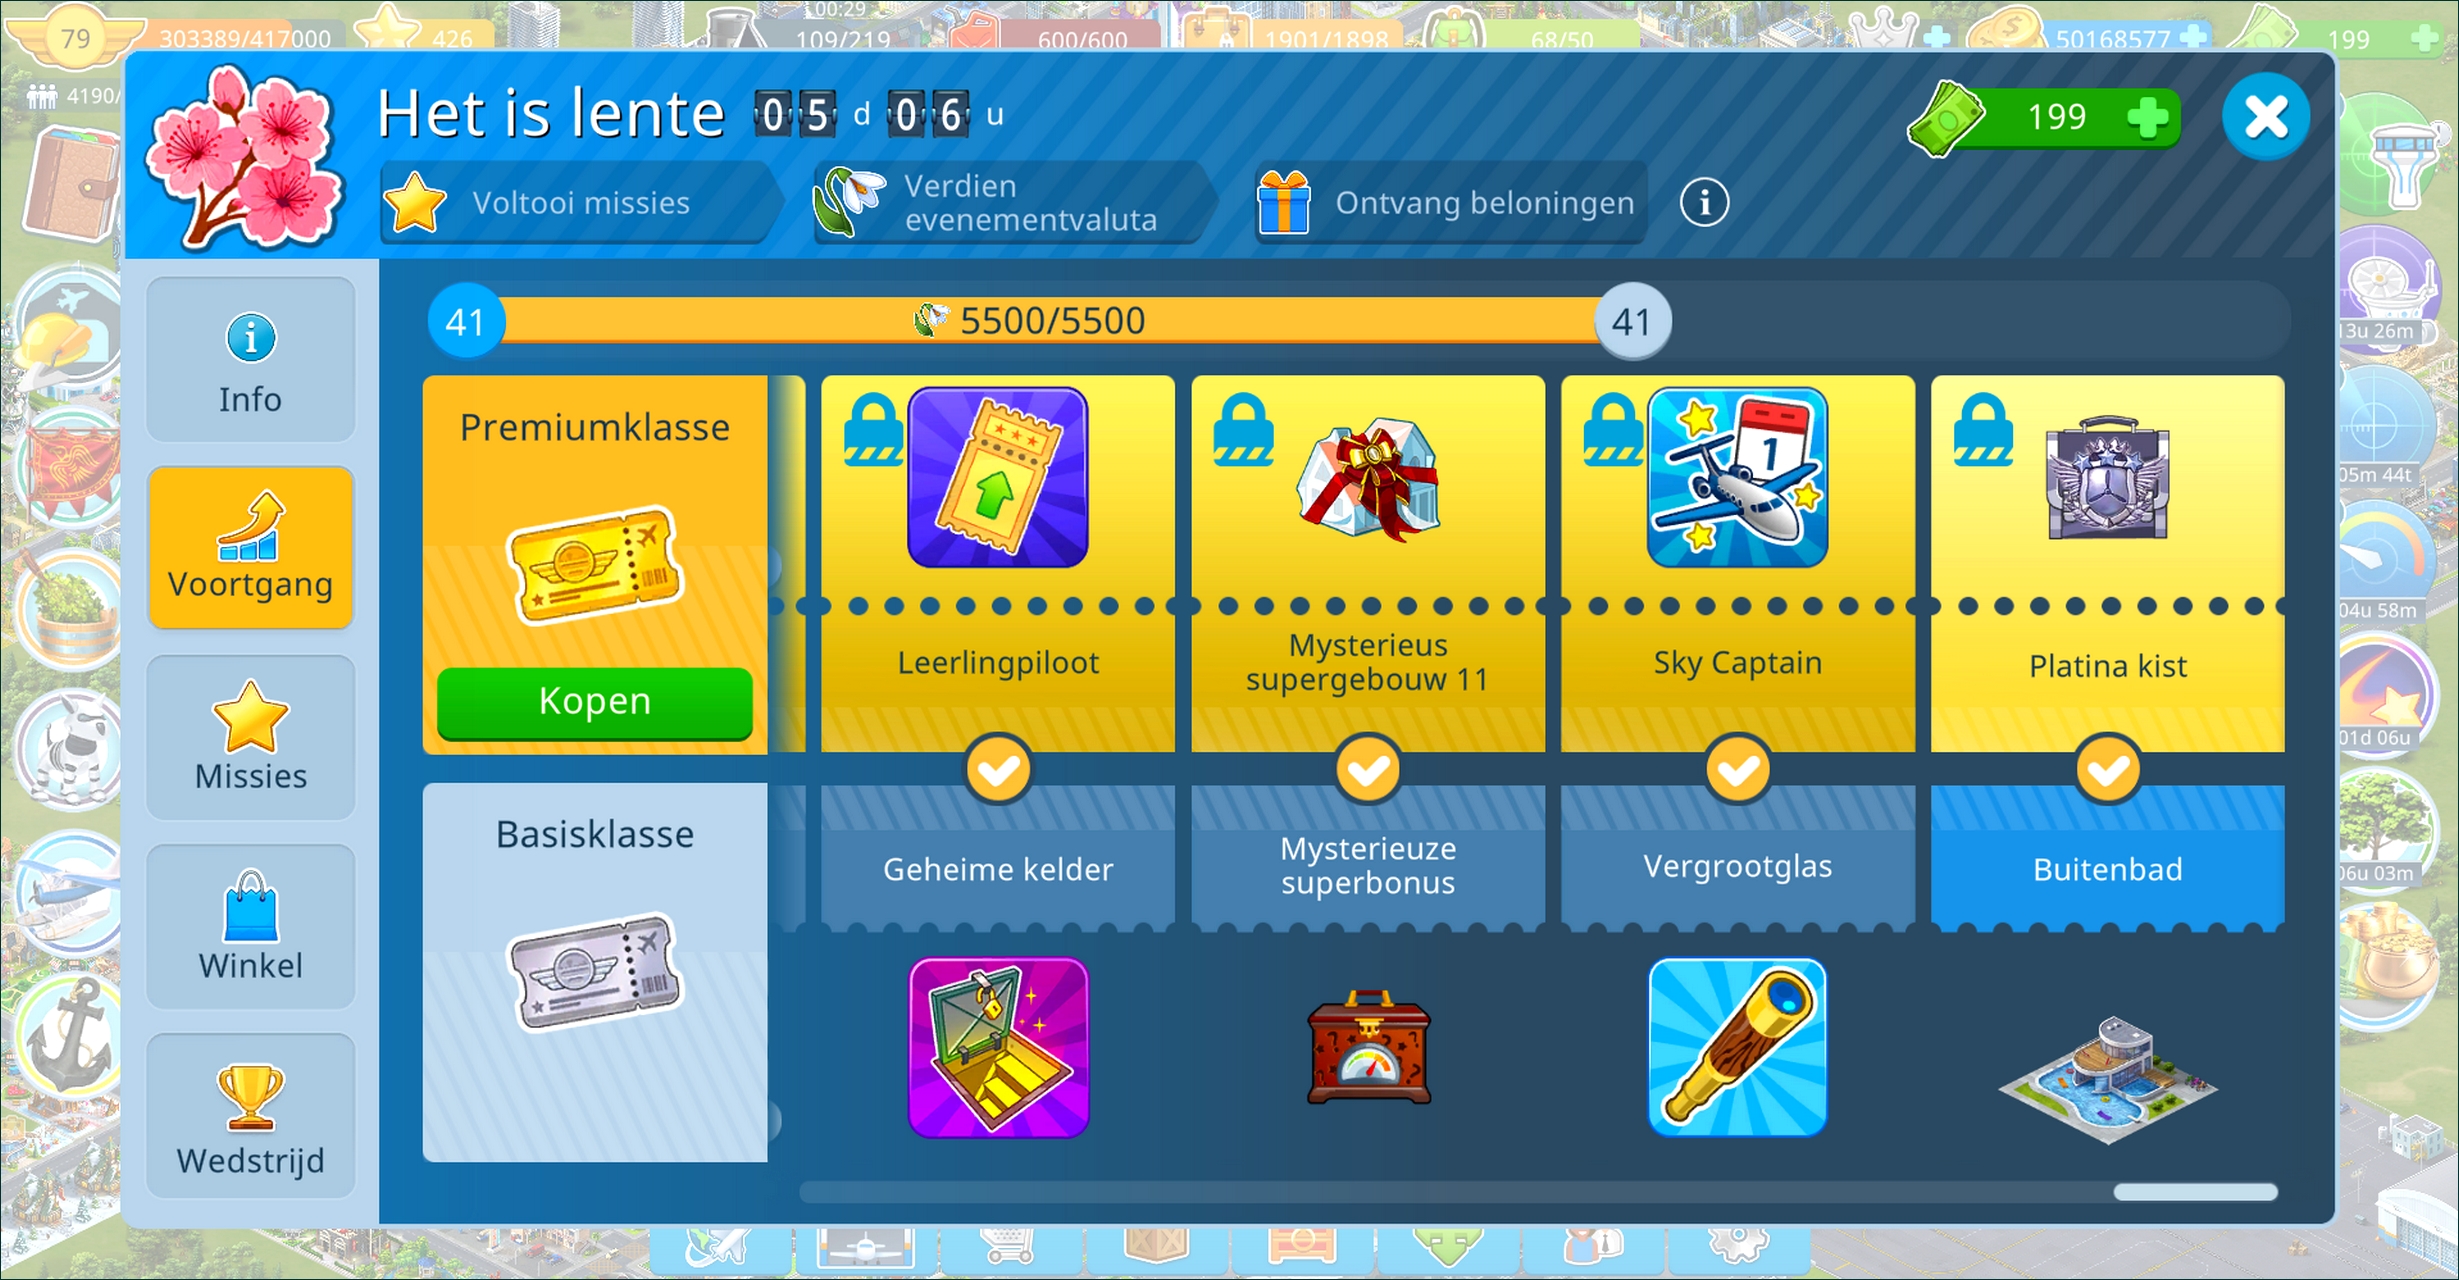
Task: Click the Ontvang beloningen step
Action: [1450, 203]
